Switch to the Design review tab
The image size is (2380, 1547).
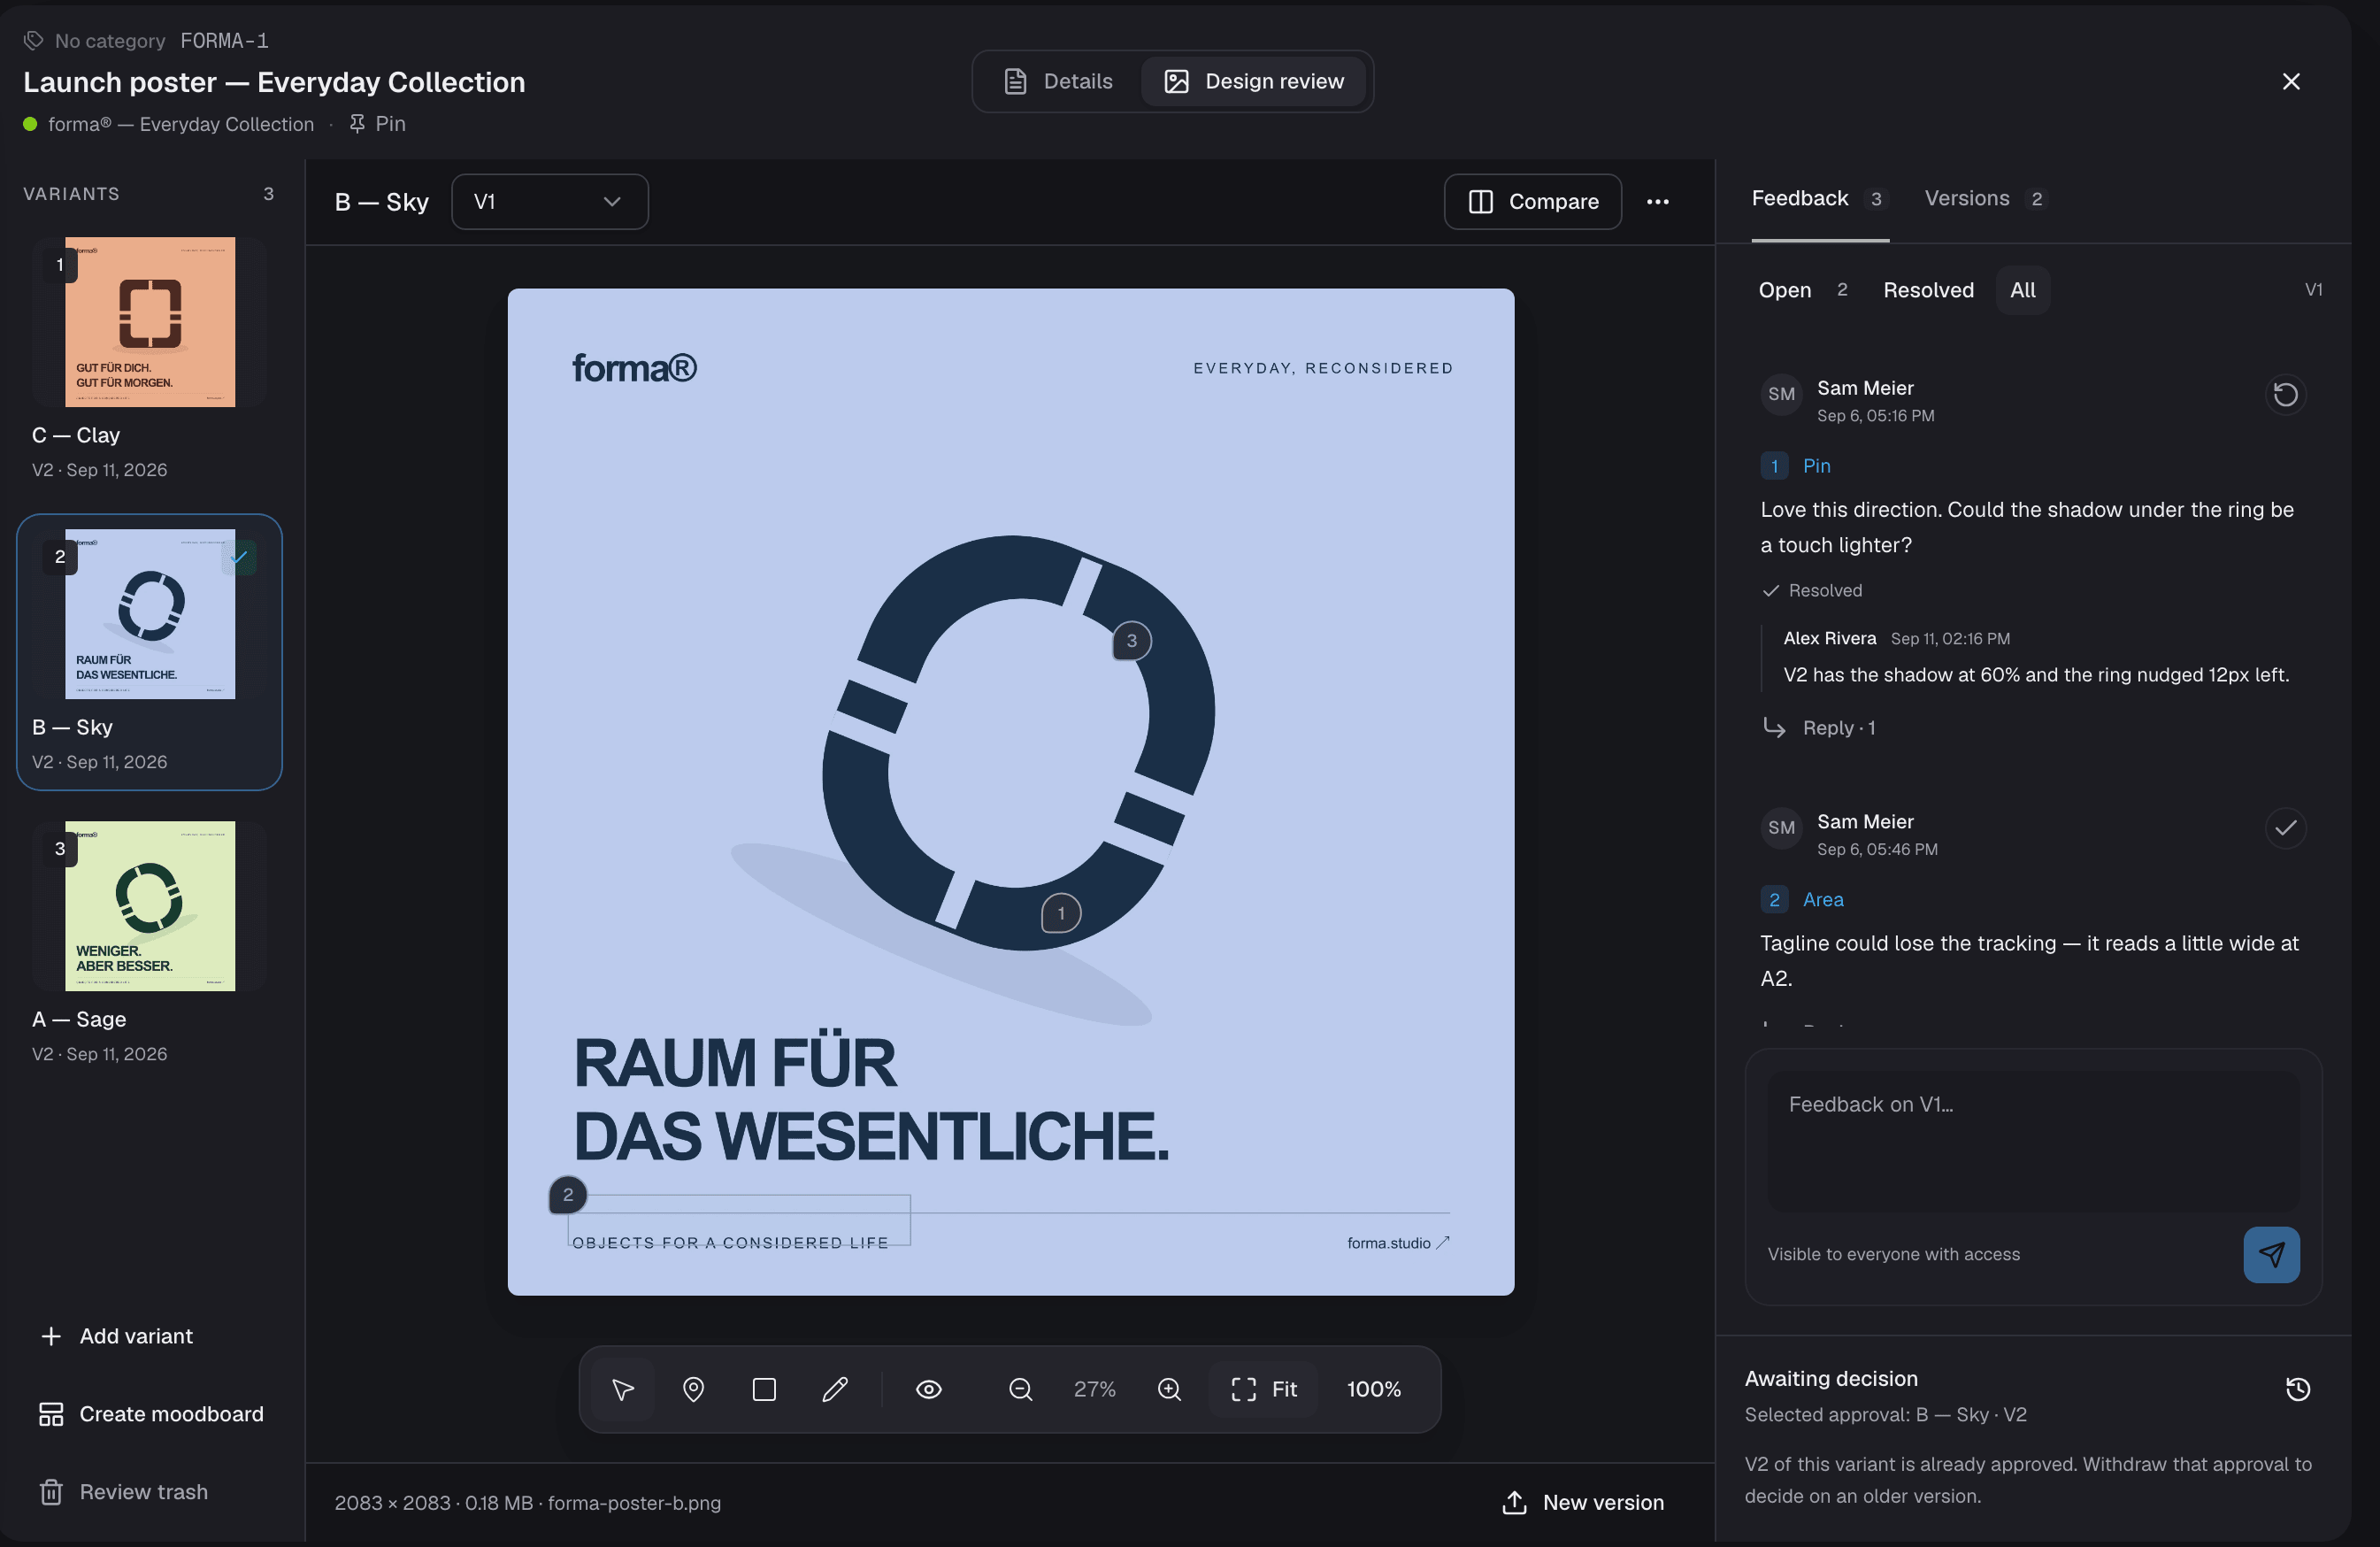(1254, 81)
